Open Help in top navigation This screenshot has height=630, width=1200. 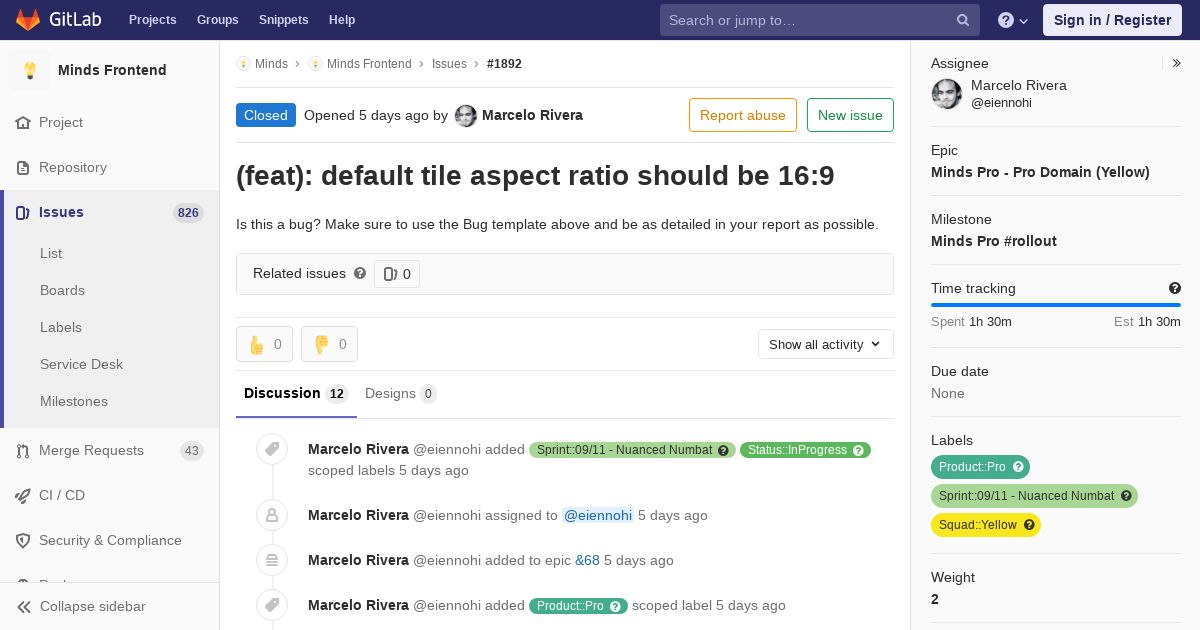point(342,20)
